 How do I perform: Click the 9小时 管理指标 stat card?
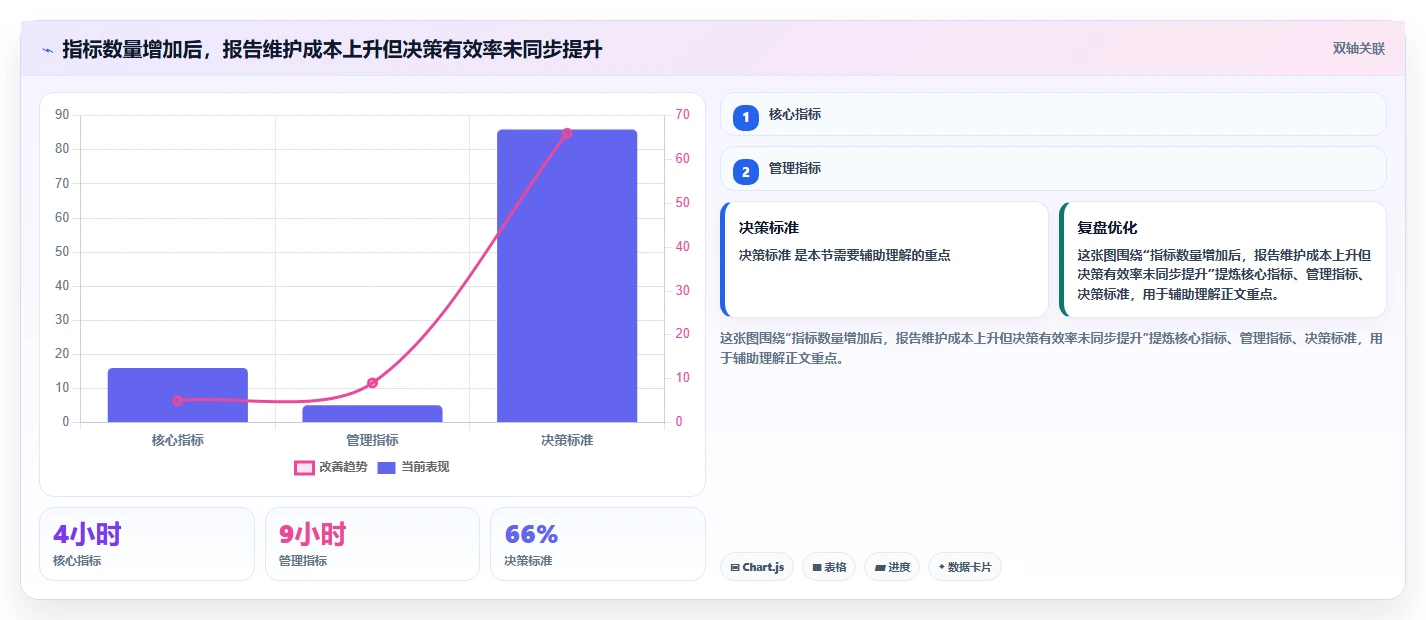372,544
